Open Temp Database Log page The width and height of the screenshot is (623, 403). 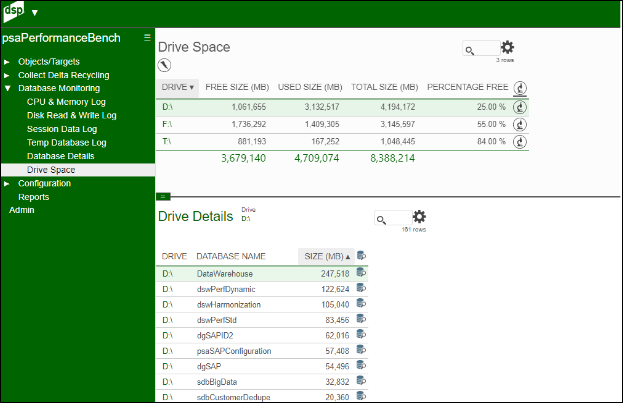[66, 142]
